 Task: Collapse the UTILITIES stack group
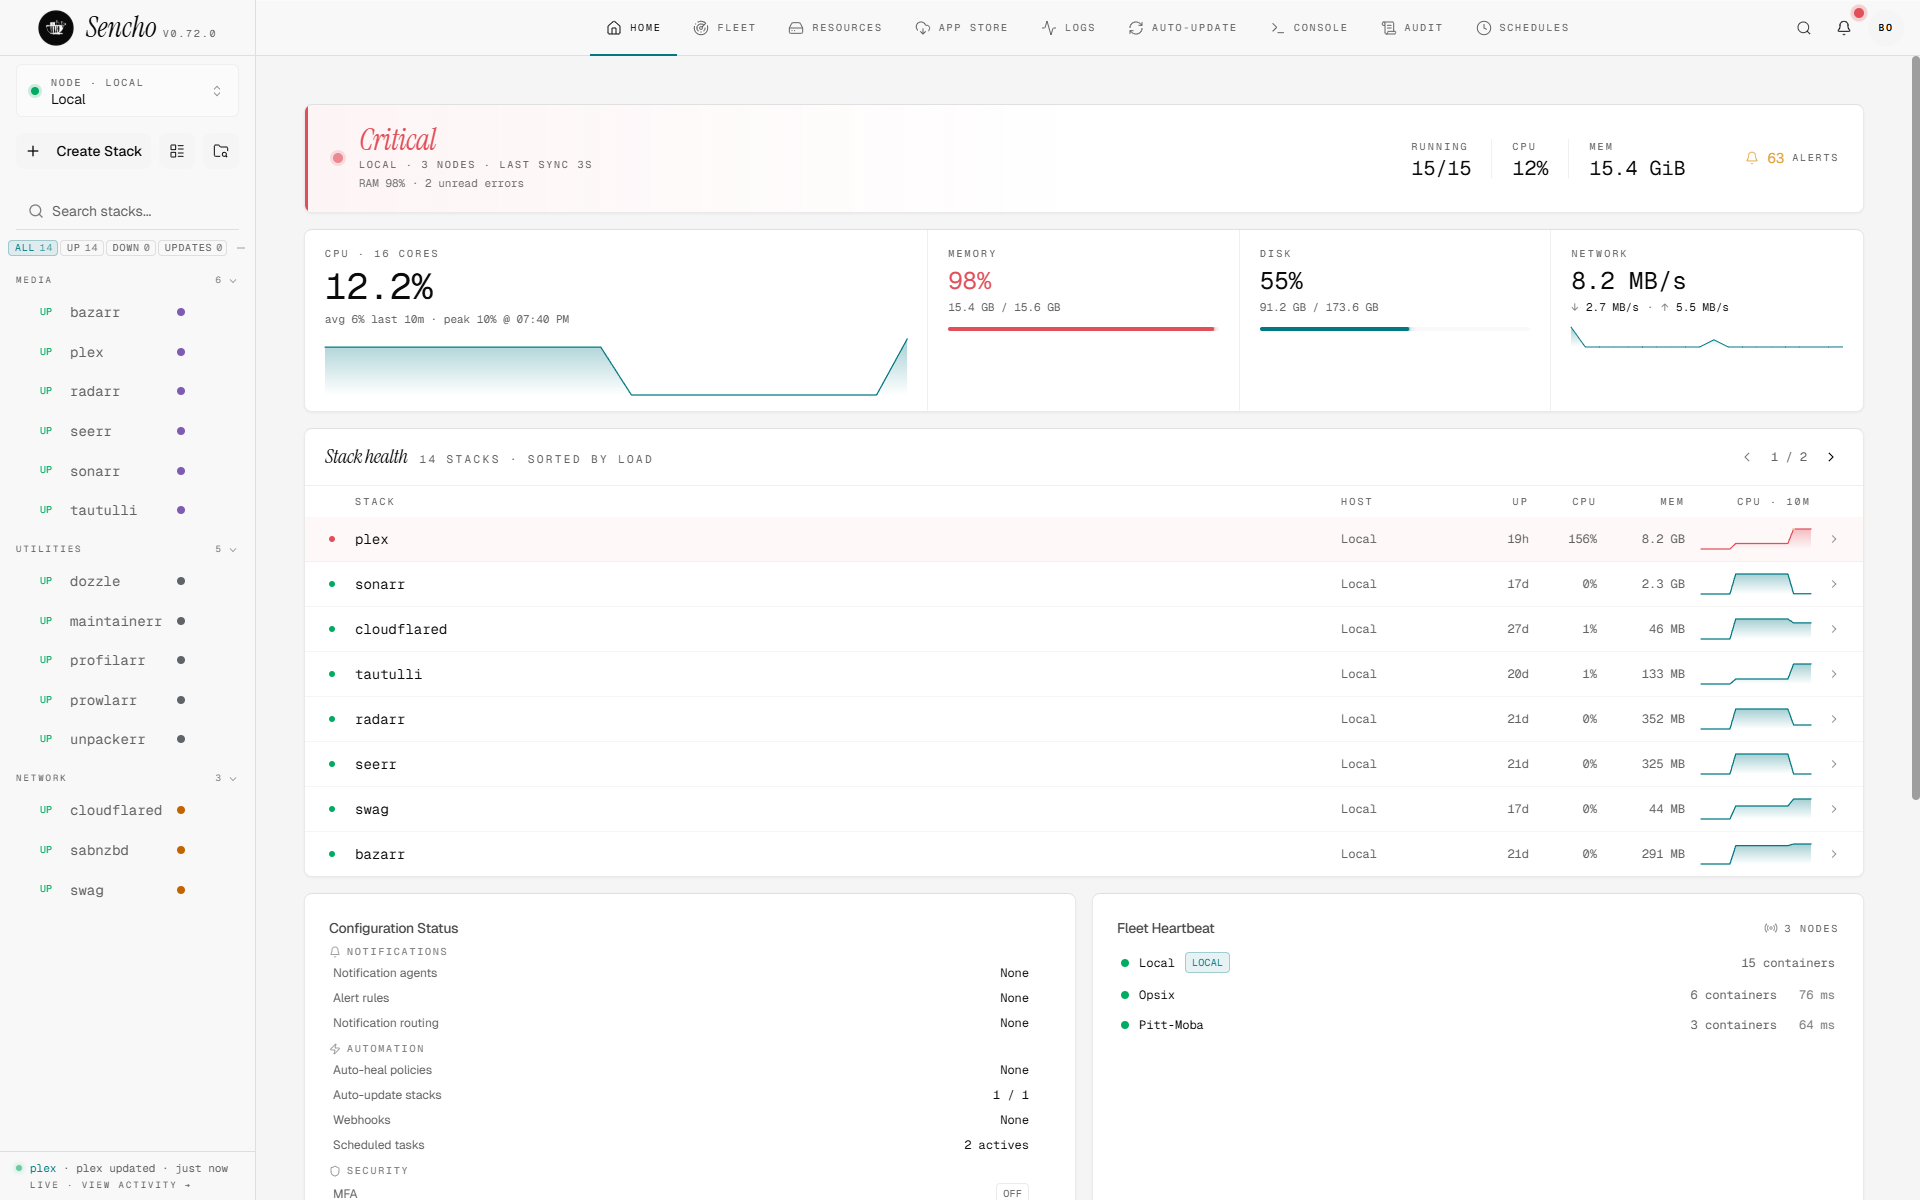coord(127,549)
